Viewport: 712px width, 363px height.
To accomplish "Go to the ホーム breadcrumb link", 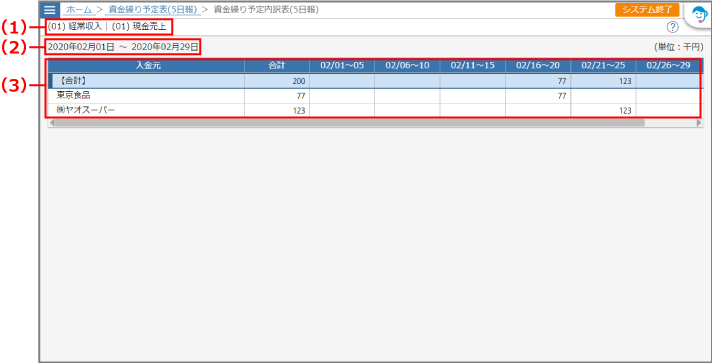I will click(x=79, y=10).
